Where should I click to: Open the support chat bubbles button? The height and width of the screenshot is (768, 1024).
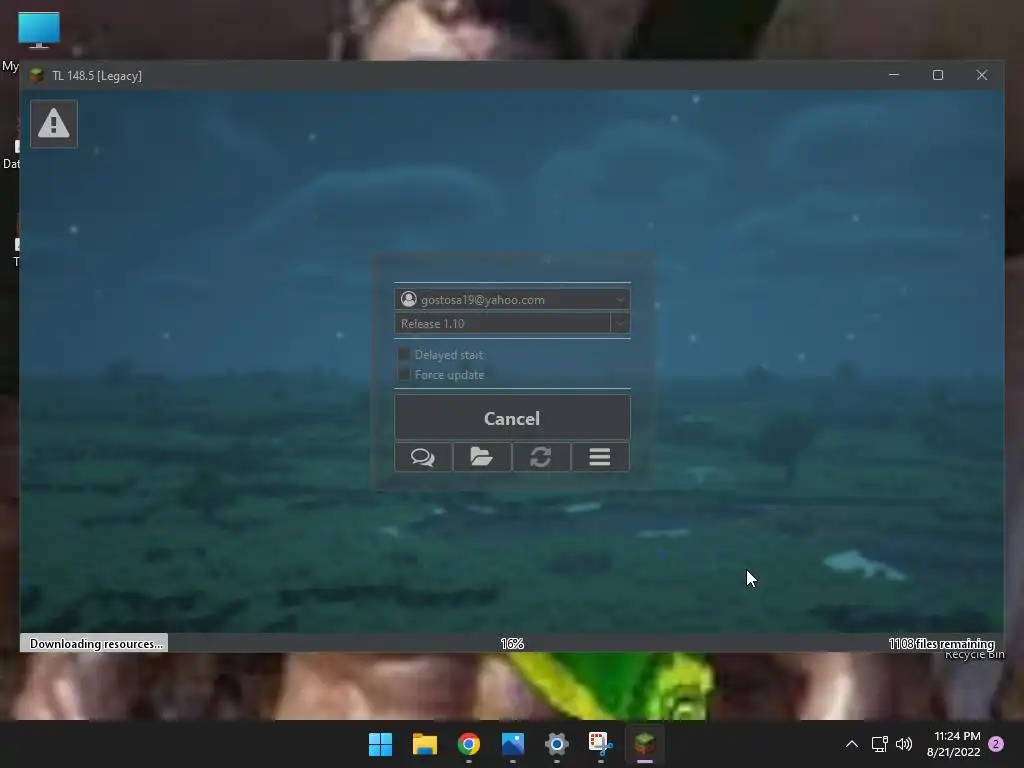tap(423, 456)
